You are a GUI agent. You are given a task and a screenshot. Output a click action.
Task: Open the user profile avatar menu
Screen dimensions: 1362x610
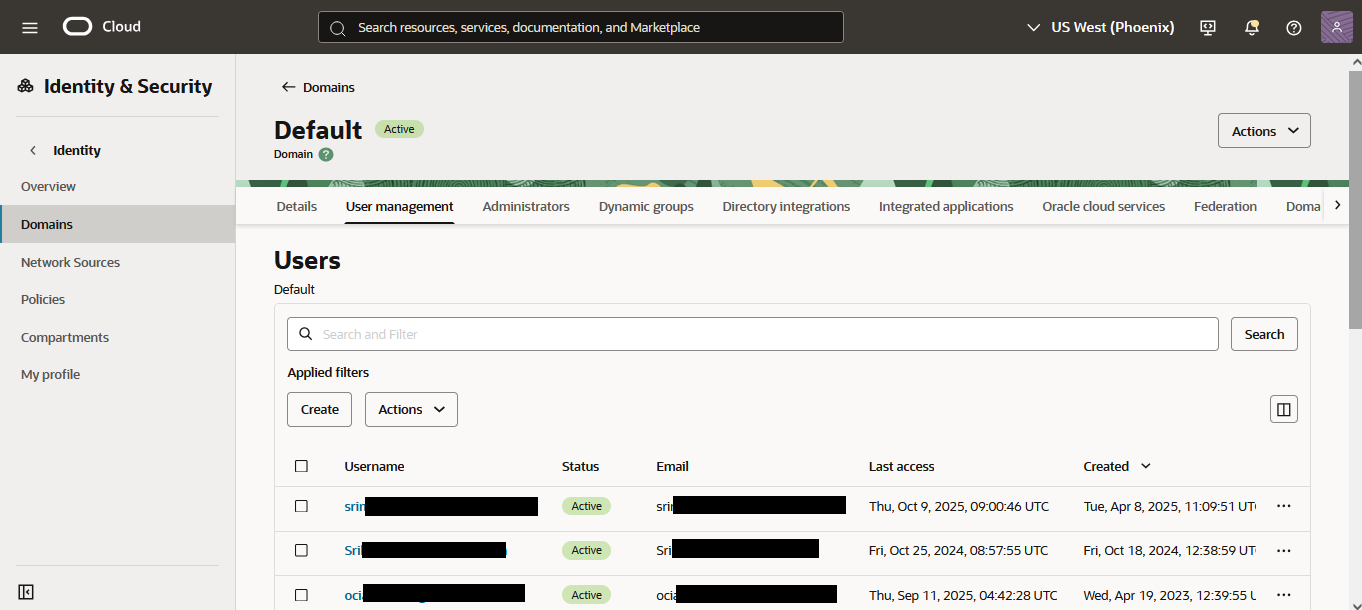[1337, 27]
